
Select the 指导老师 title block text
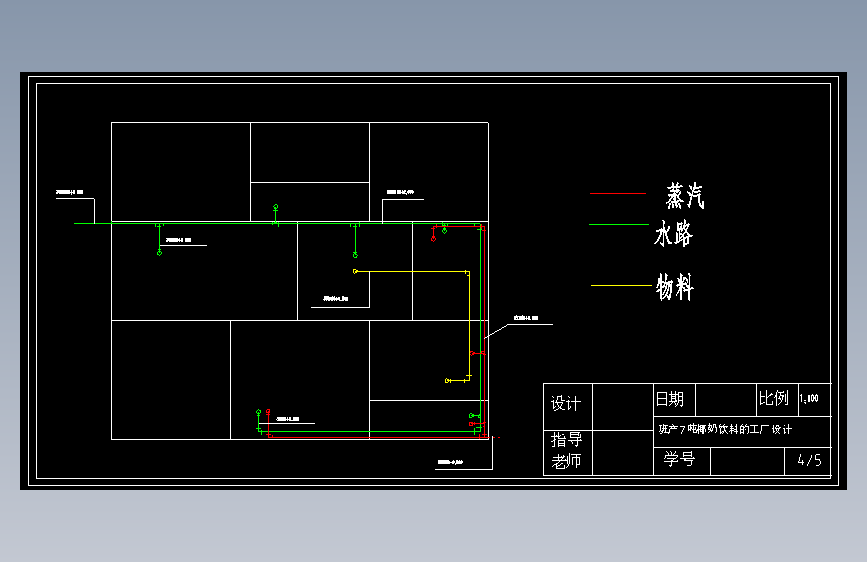[566, 450]
